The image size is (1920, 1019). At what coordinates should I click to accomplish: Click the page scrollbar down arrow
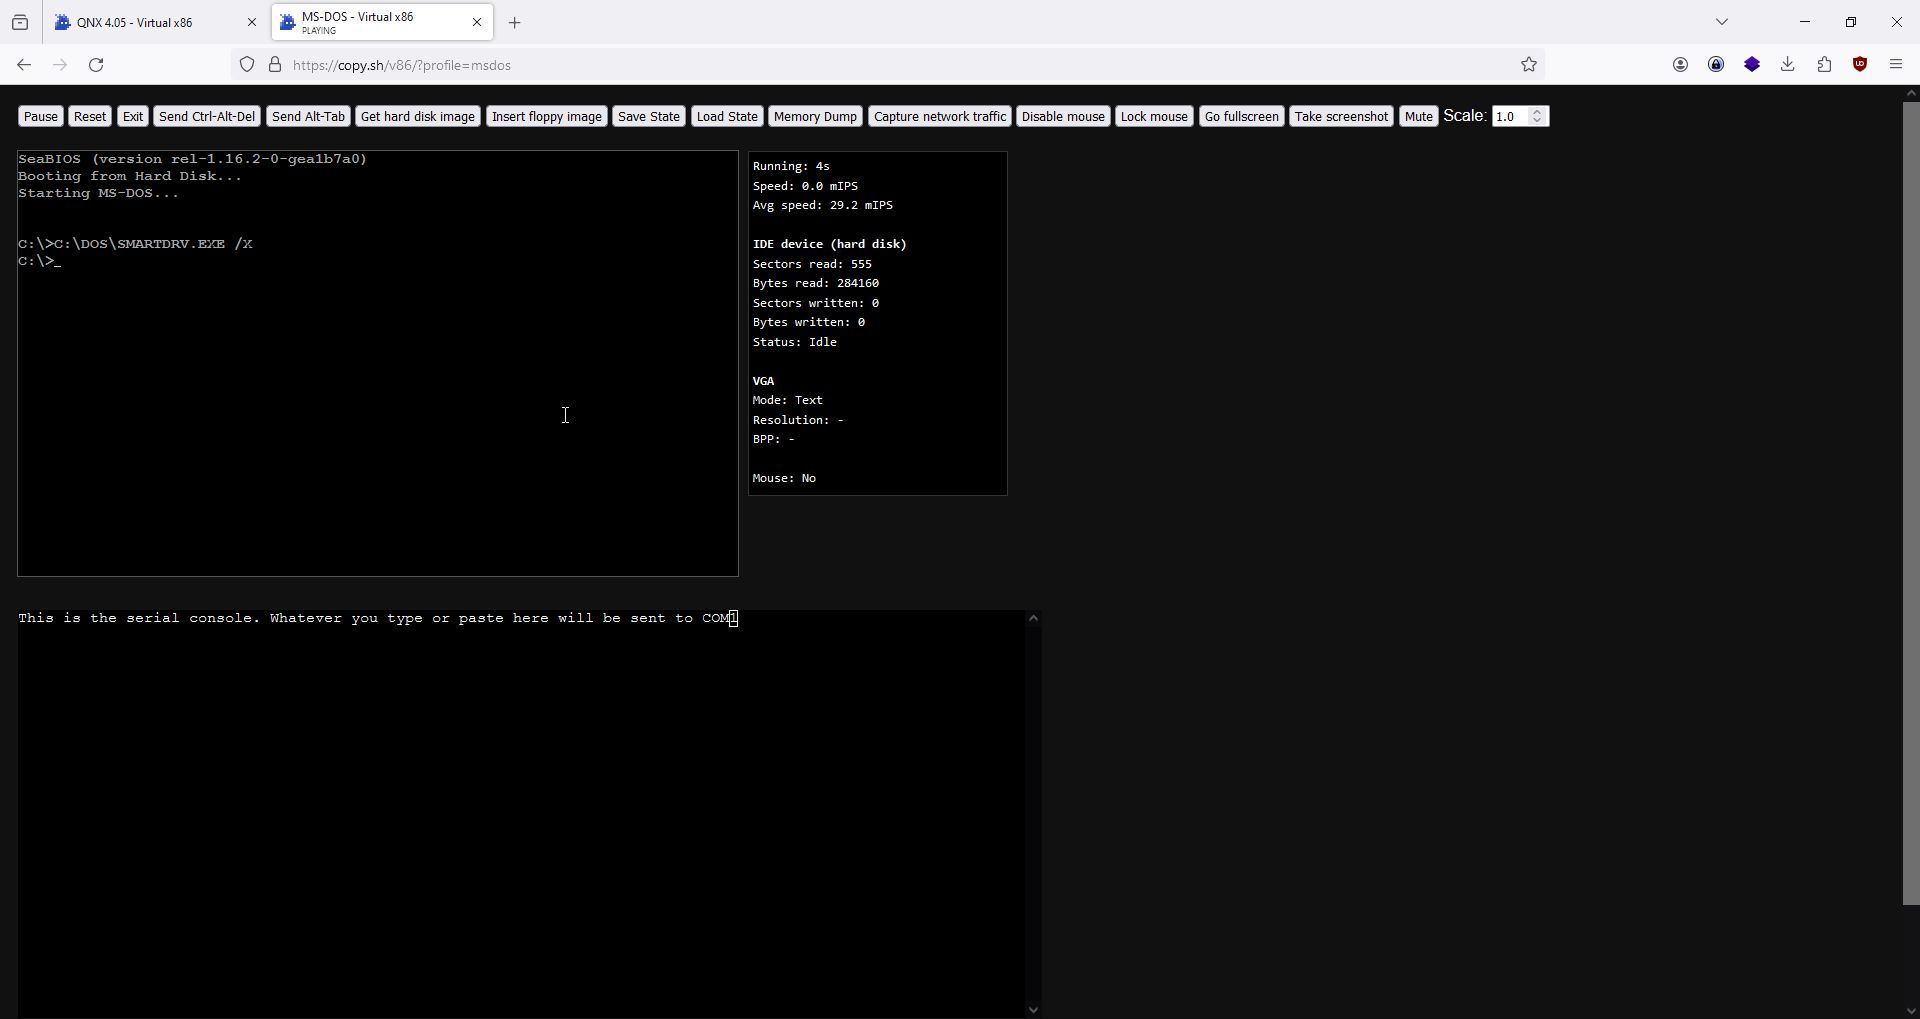click(x=1911, y=1010)
